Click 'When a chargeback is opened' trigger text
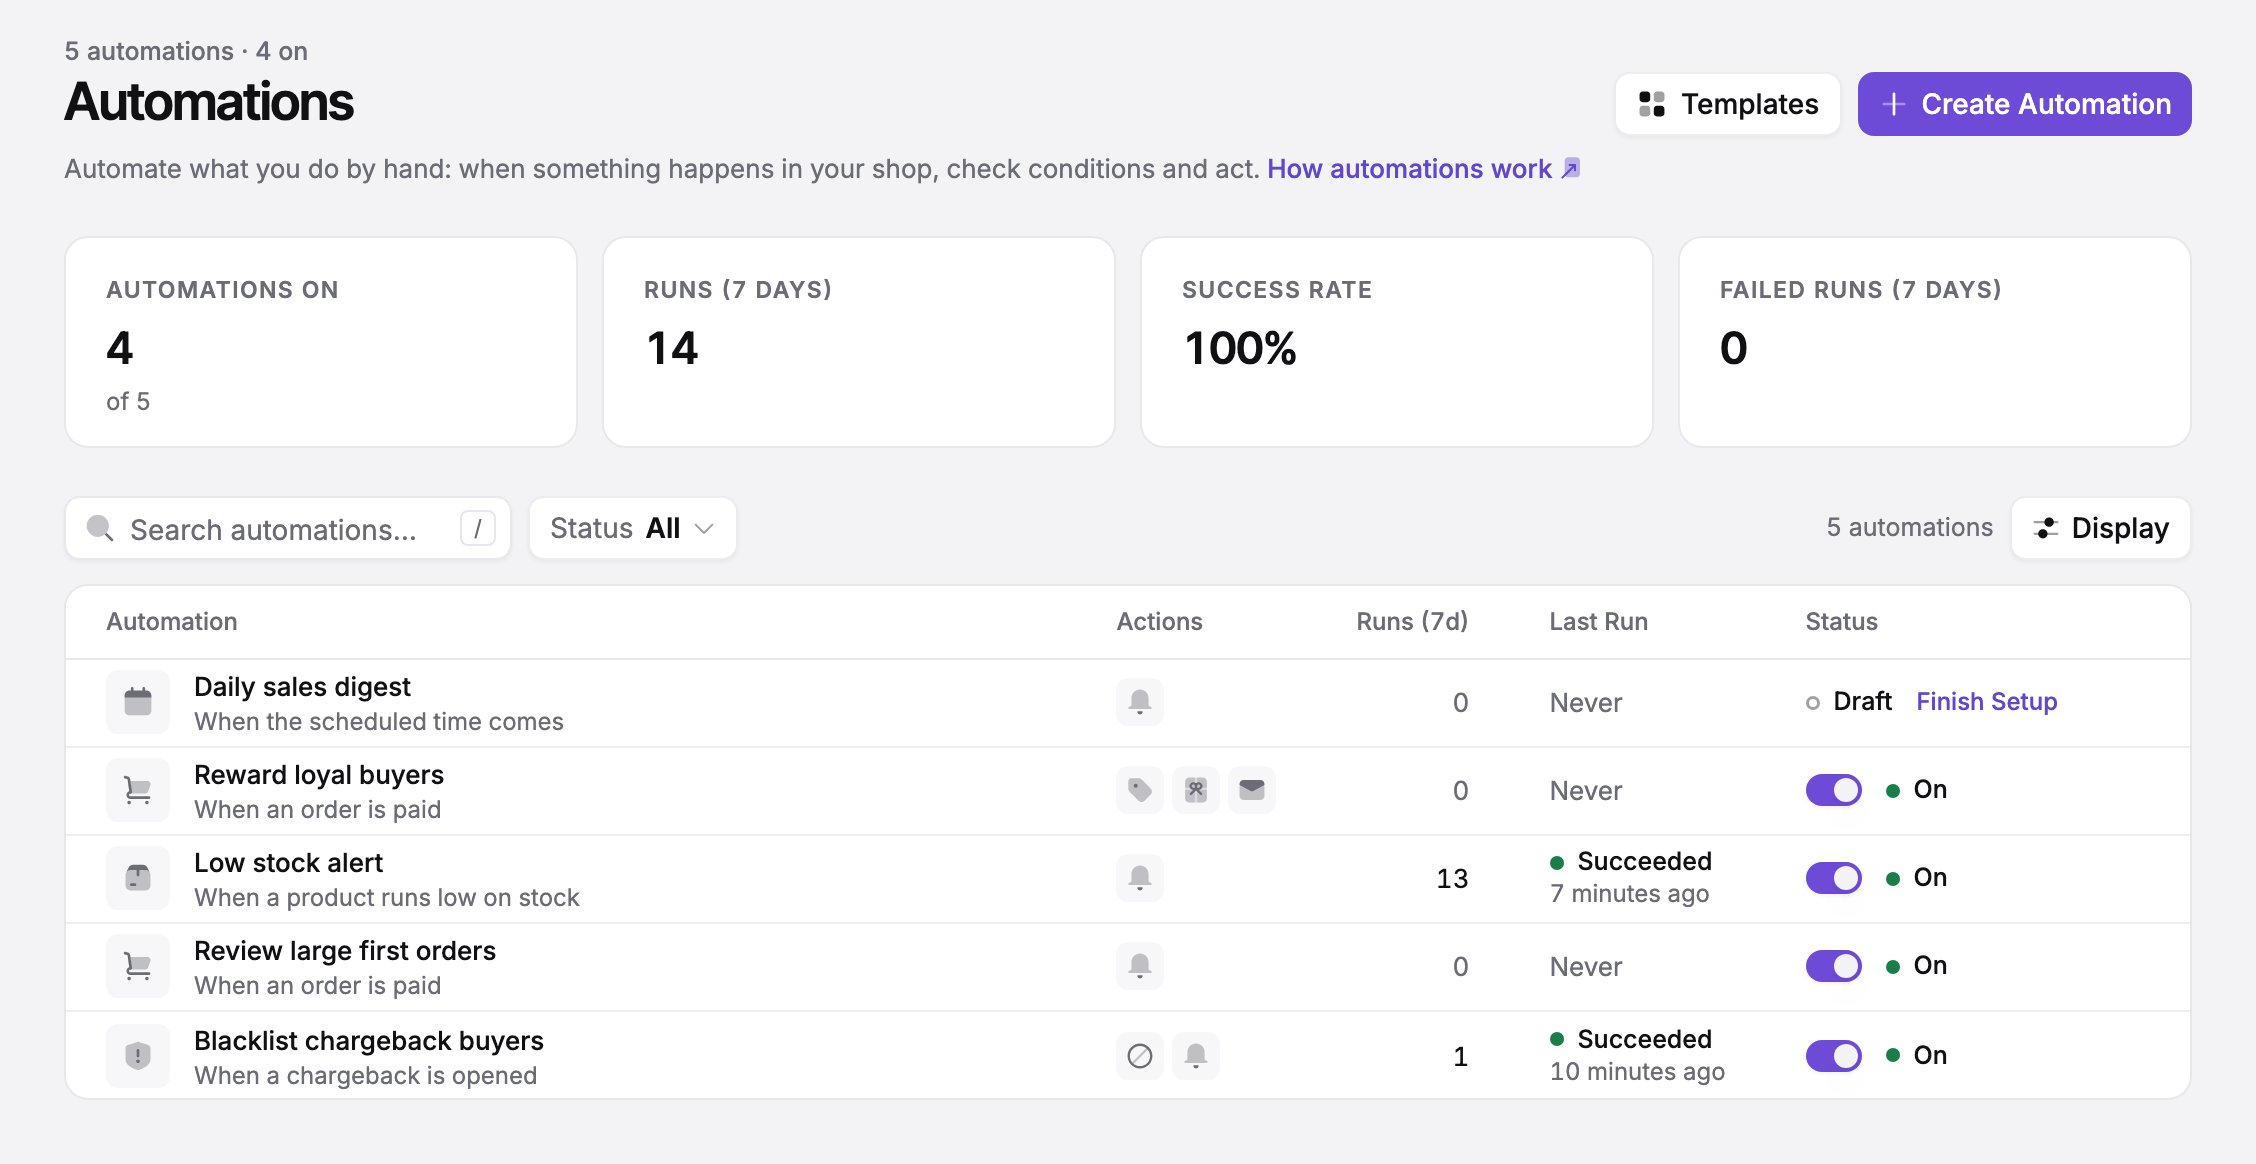 point(366,1075)
